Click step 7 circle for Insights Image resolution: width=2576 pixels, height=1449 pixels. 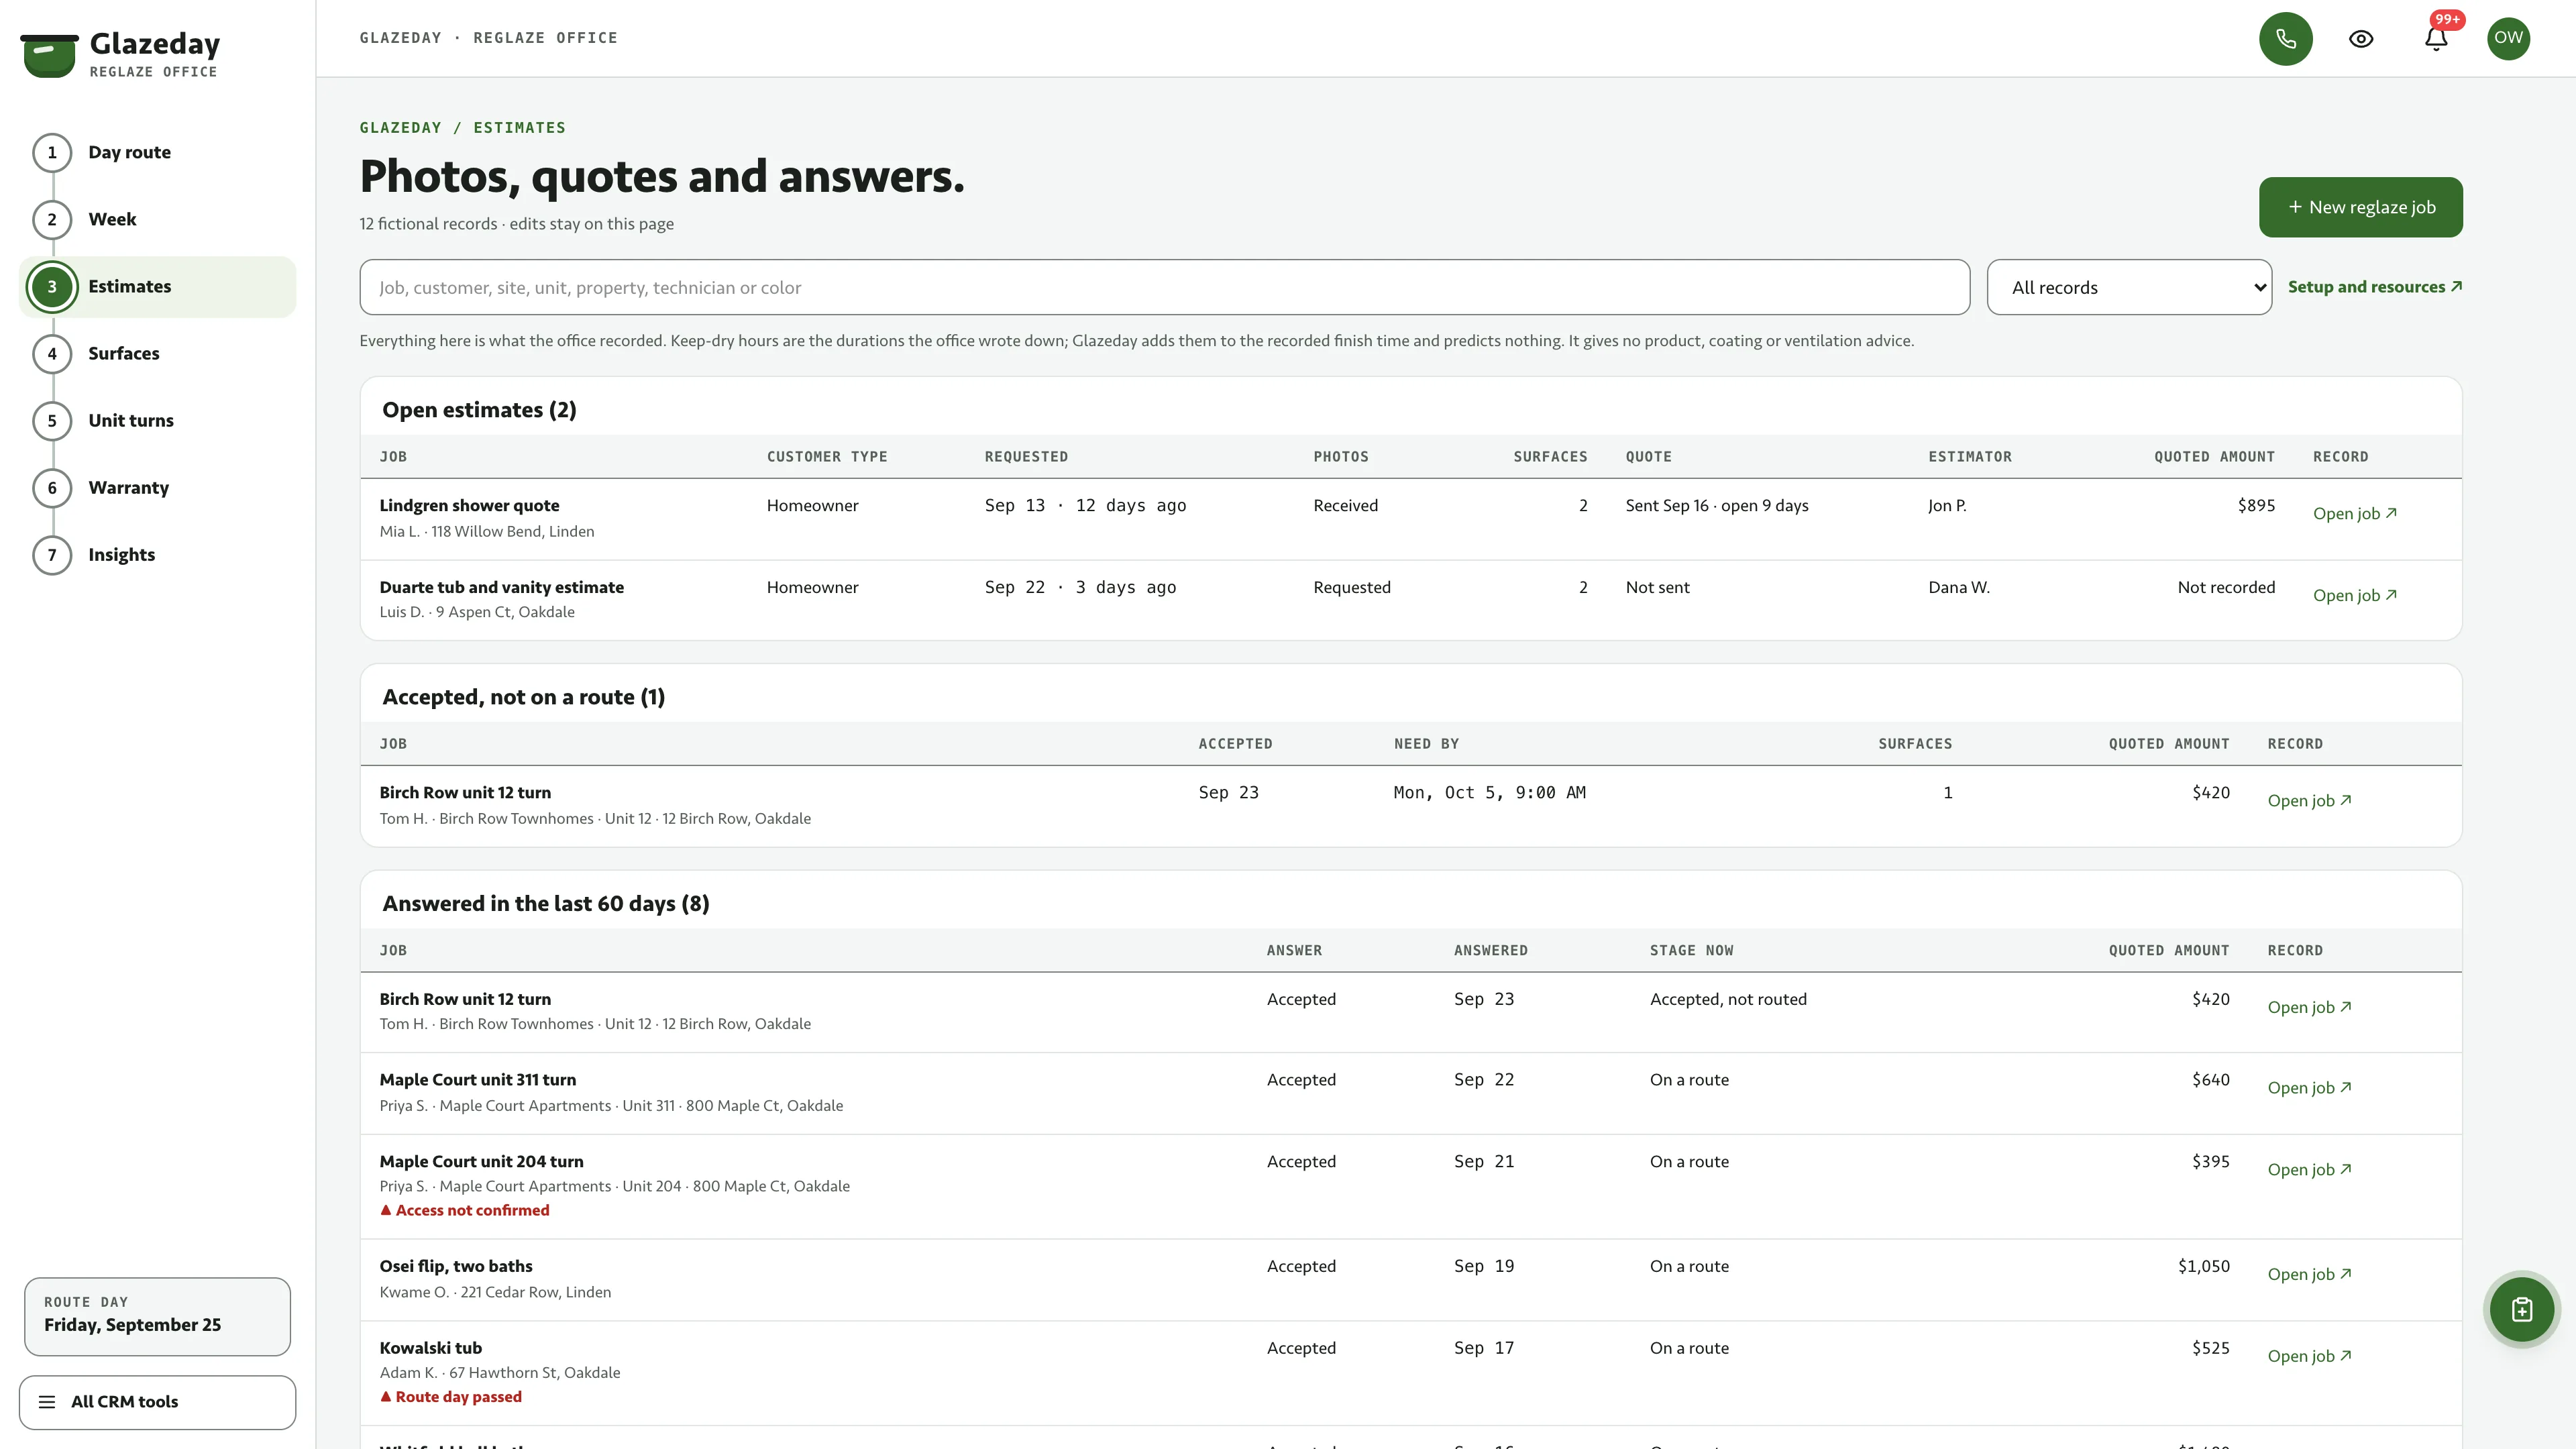pyautogui.click(x=52, y=554)
